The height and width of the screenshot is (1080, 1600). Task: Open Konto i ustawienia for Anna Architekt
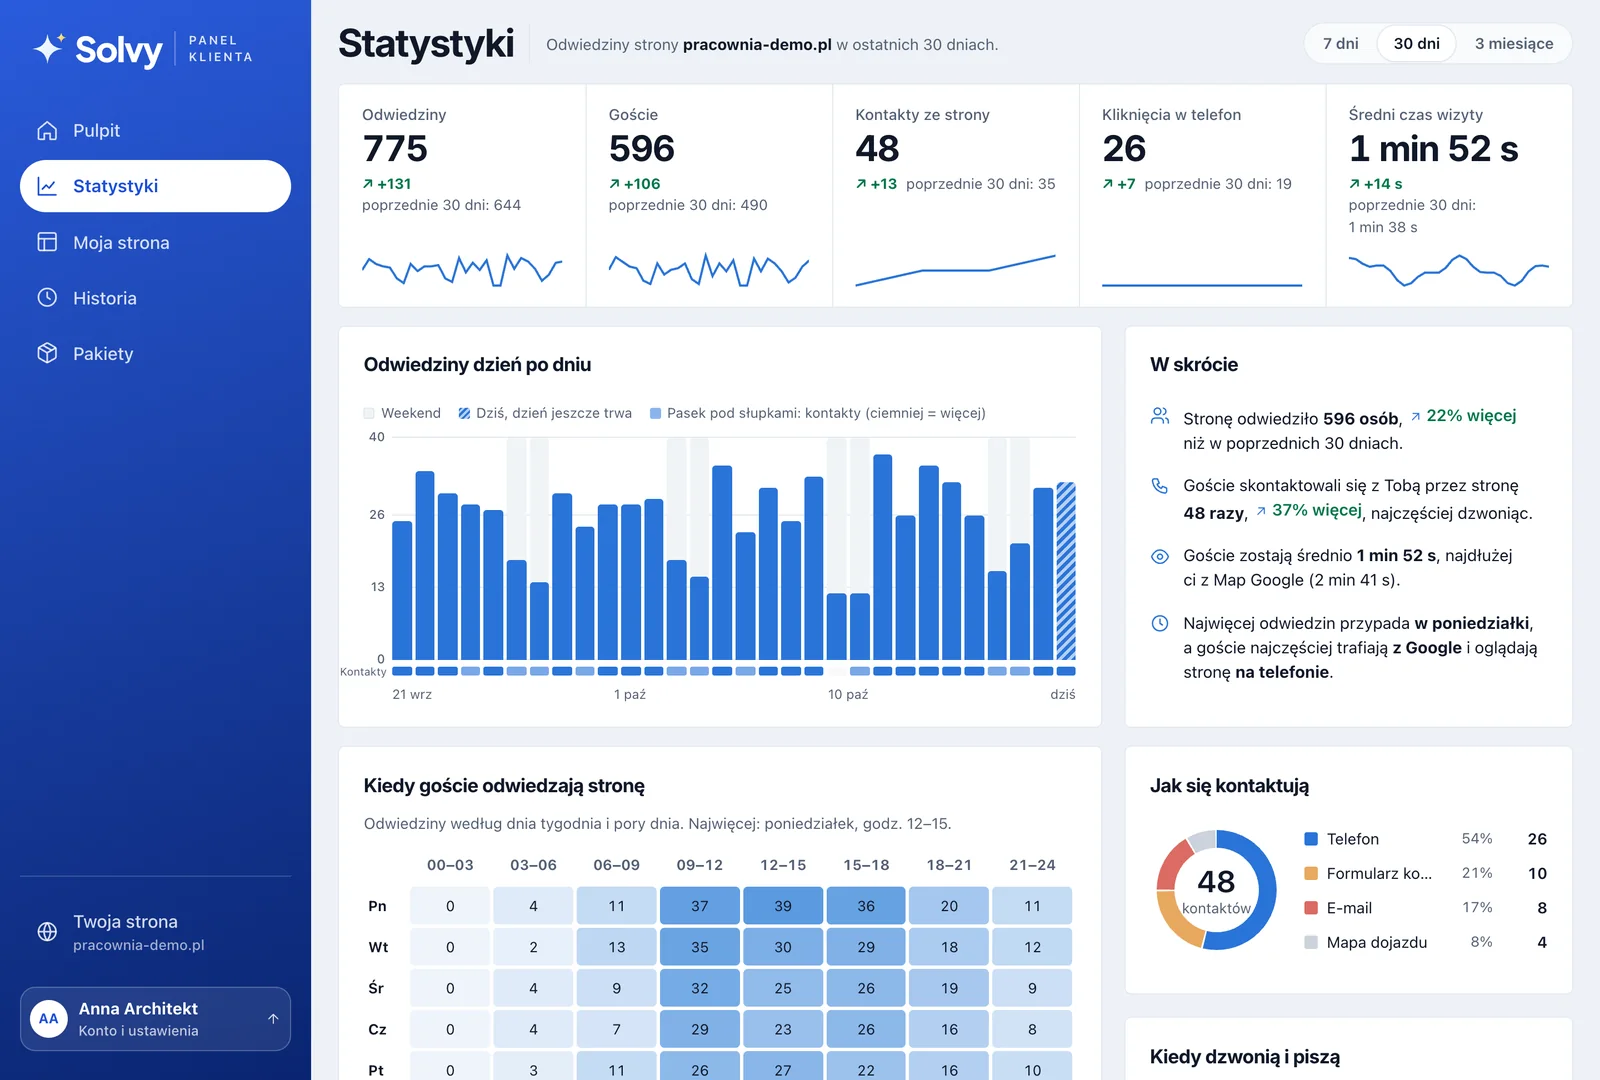coord(155,1019)
